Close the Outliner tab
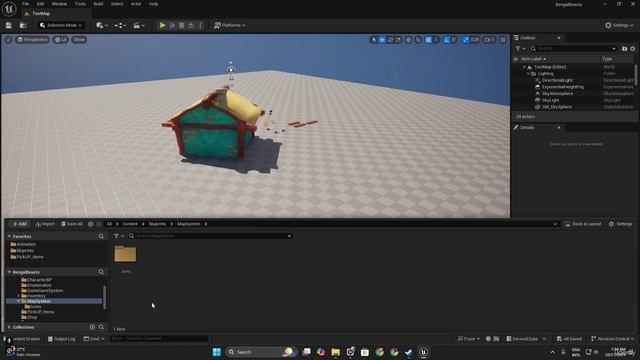Screen dimensions: 640x360 click(x=559, y=38)
